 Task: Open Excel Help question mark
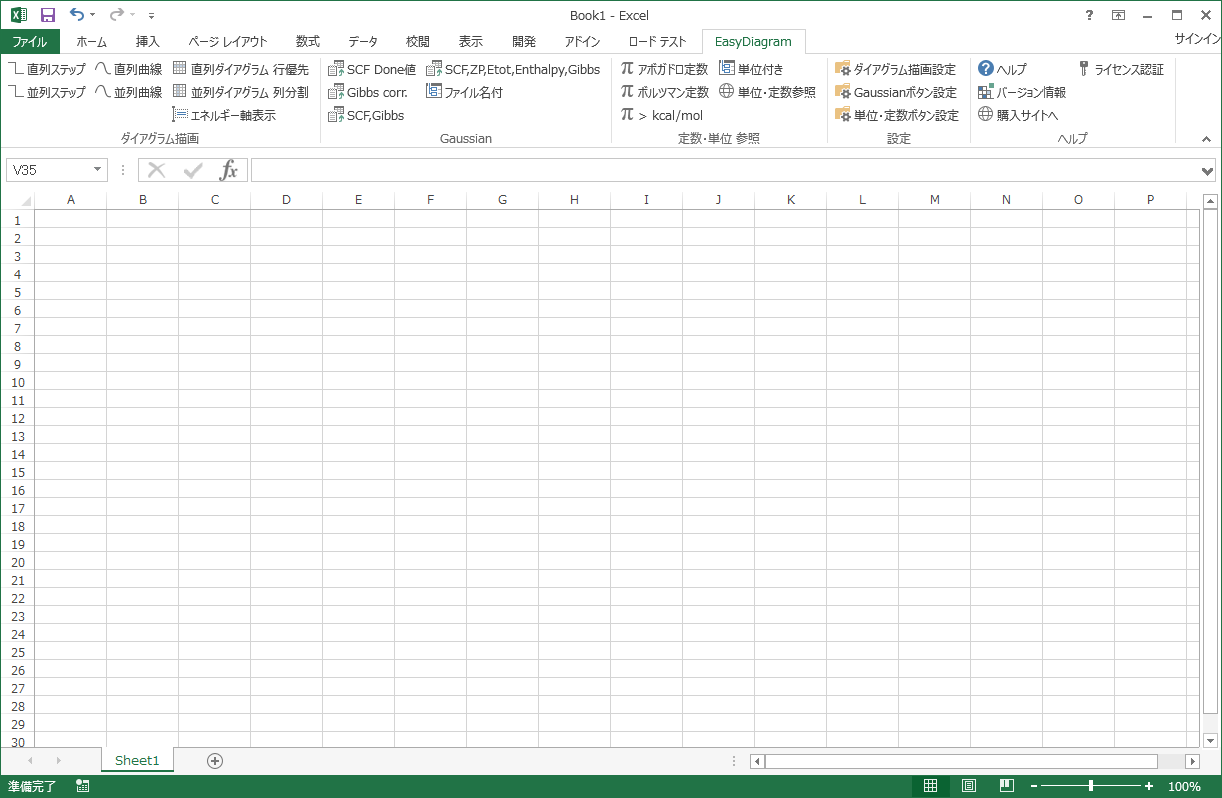point(1089,15)
